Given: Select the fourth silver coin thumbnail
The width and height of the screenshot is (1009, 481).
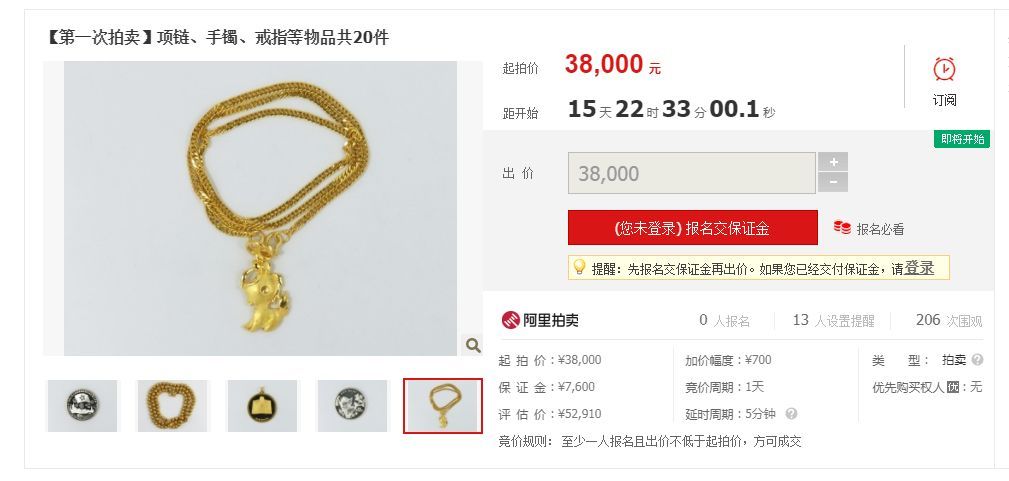Looking at the screenshot, I should click(352, 406).
